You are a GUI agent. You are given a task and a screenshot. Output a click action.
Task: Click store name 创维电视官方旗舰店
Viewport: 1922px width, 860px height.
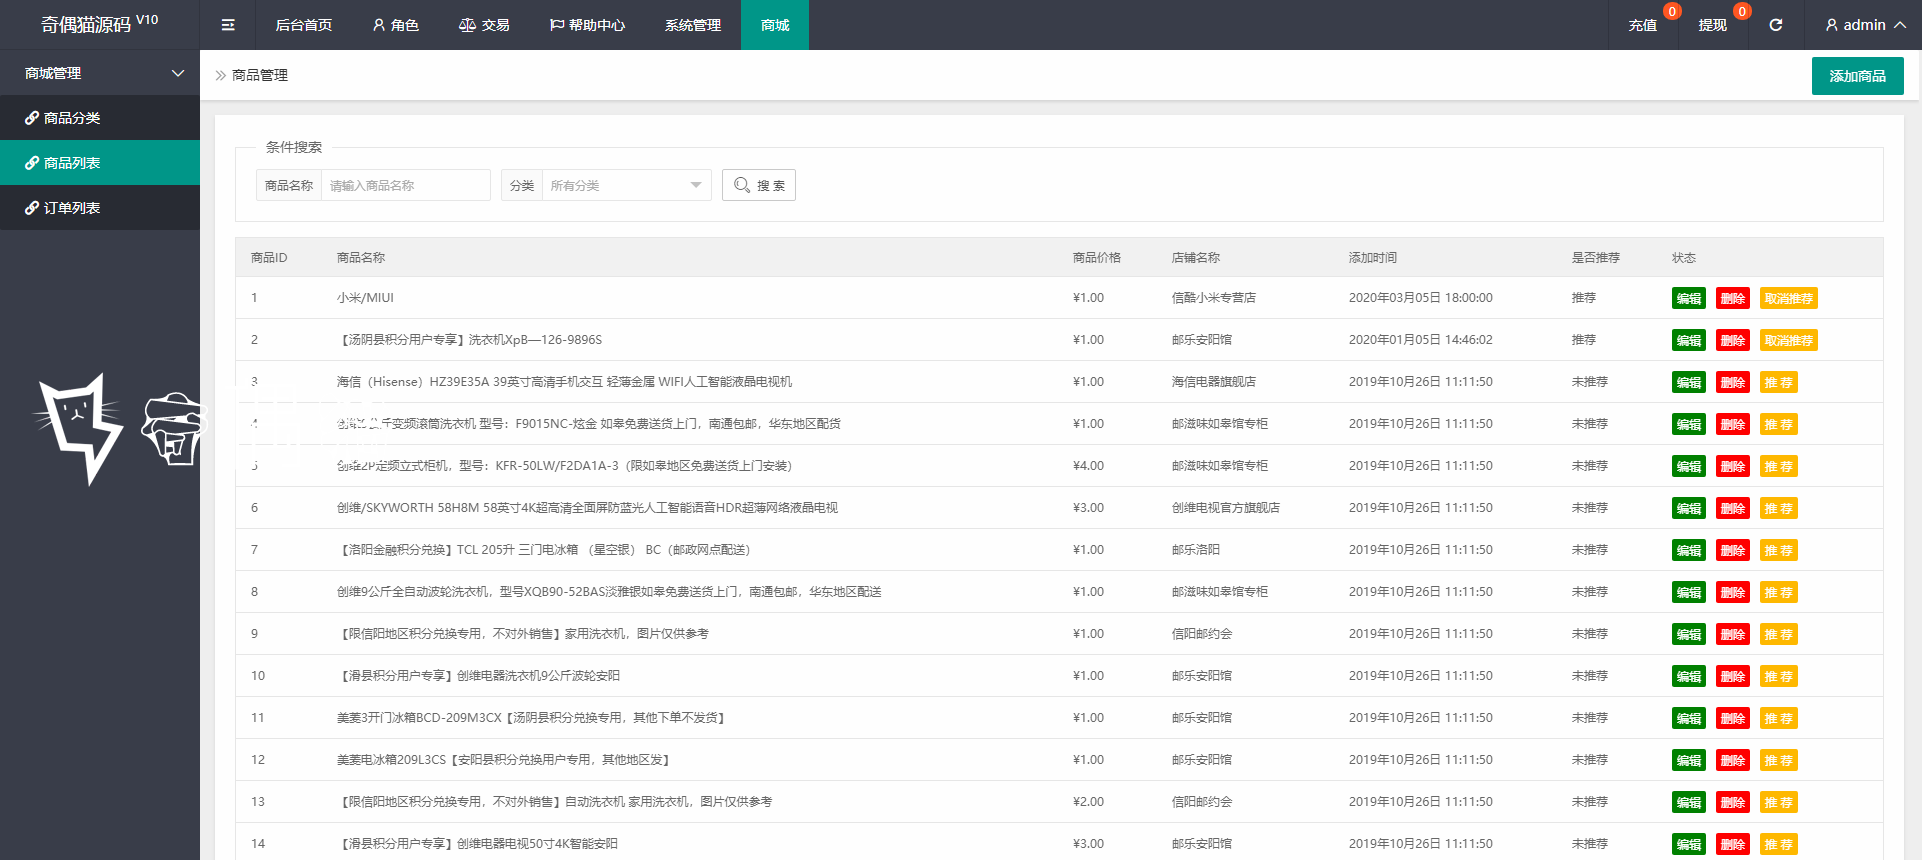point(1225,508)
